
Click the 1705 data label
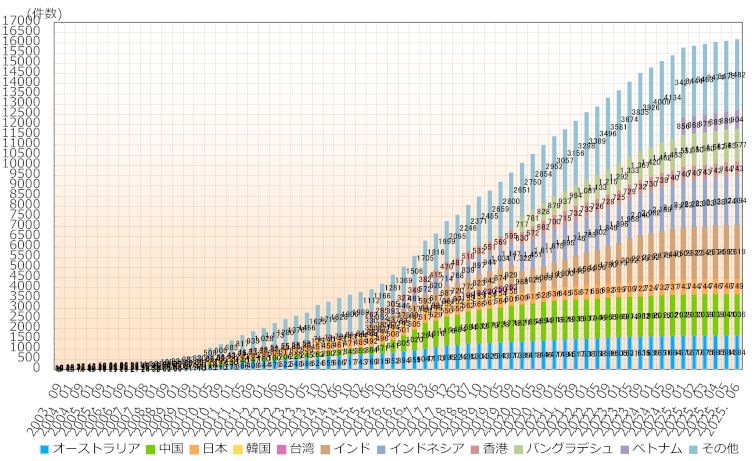coord(425,258)
